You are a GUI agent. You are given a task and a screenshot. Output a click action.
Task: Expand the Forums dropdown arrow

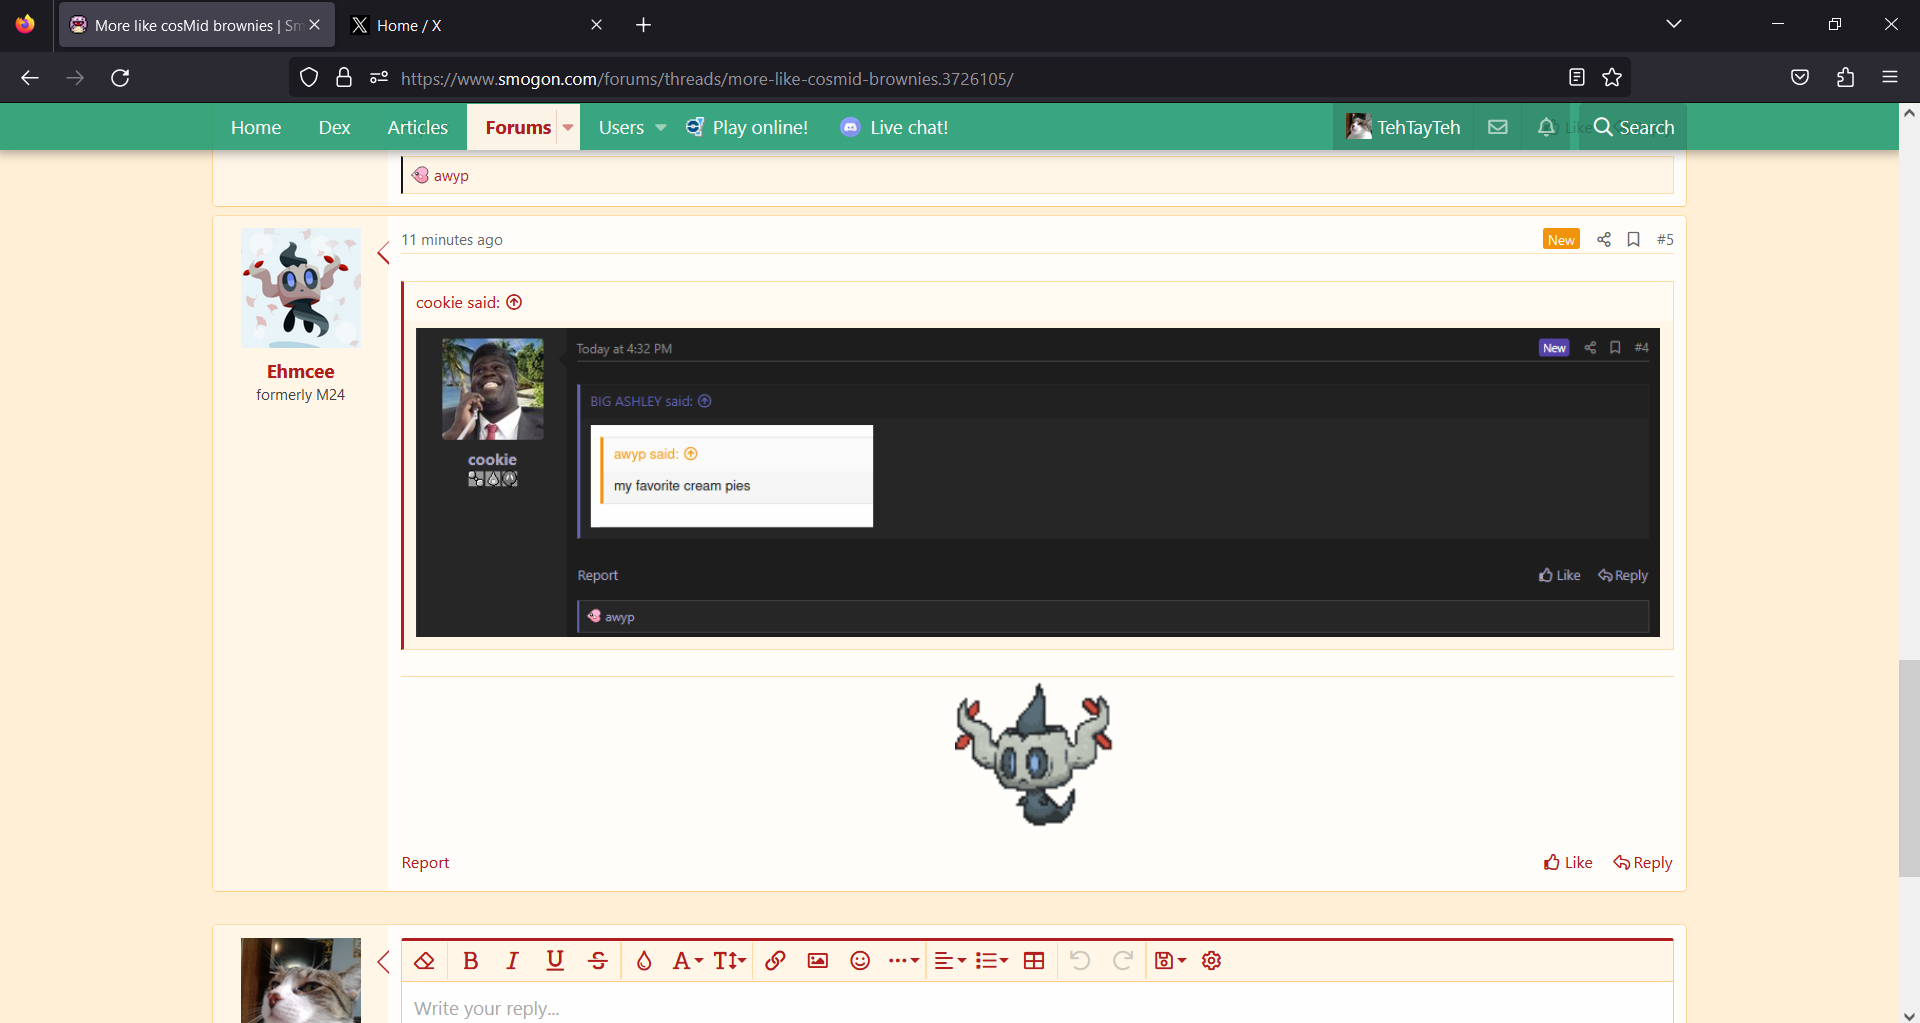point(568,127)
